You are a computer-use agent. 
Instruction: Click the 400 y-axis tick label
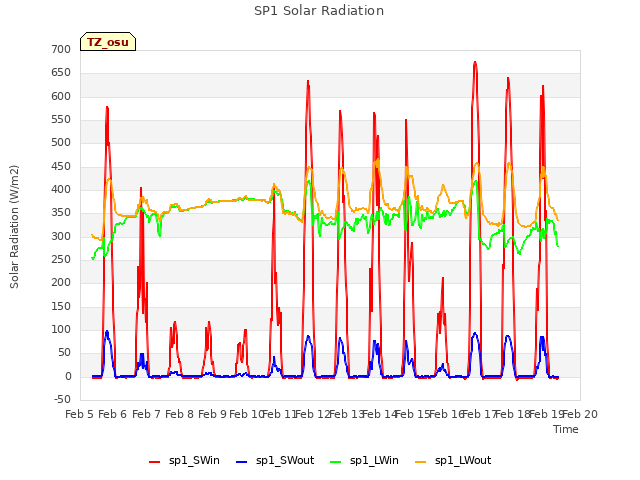61,189
